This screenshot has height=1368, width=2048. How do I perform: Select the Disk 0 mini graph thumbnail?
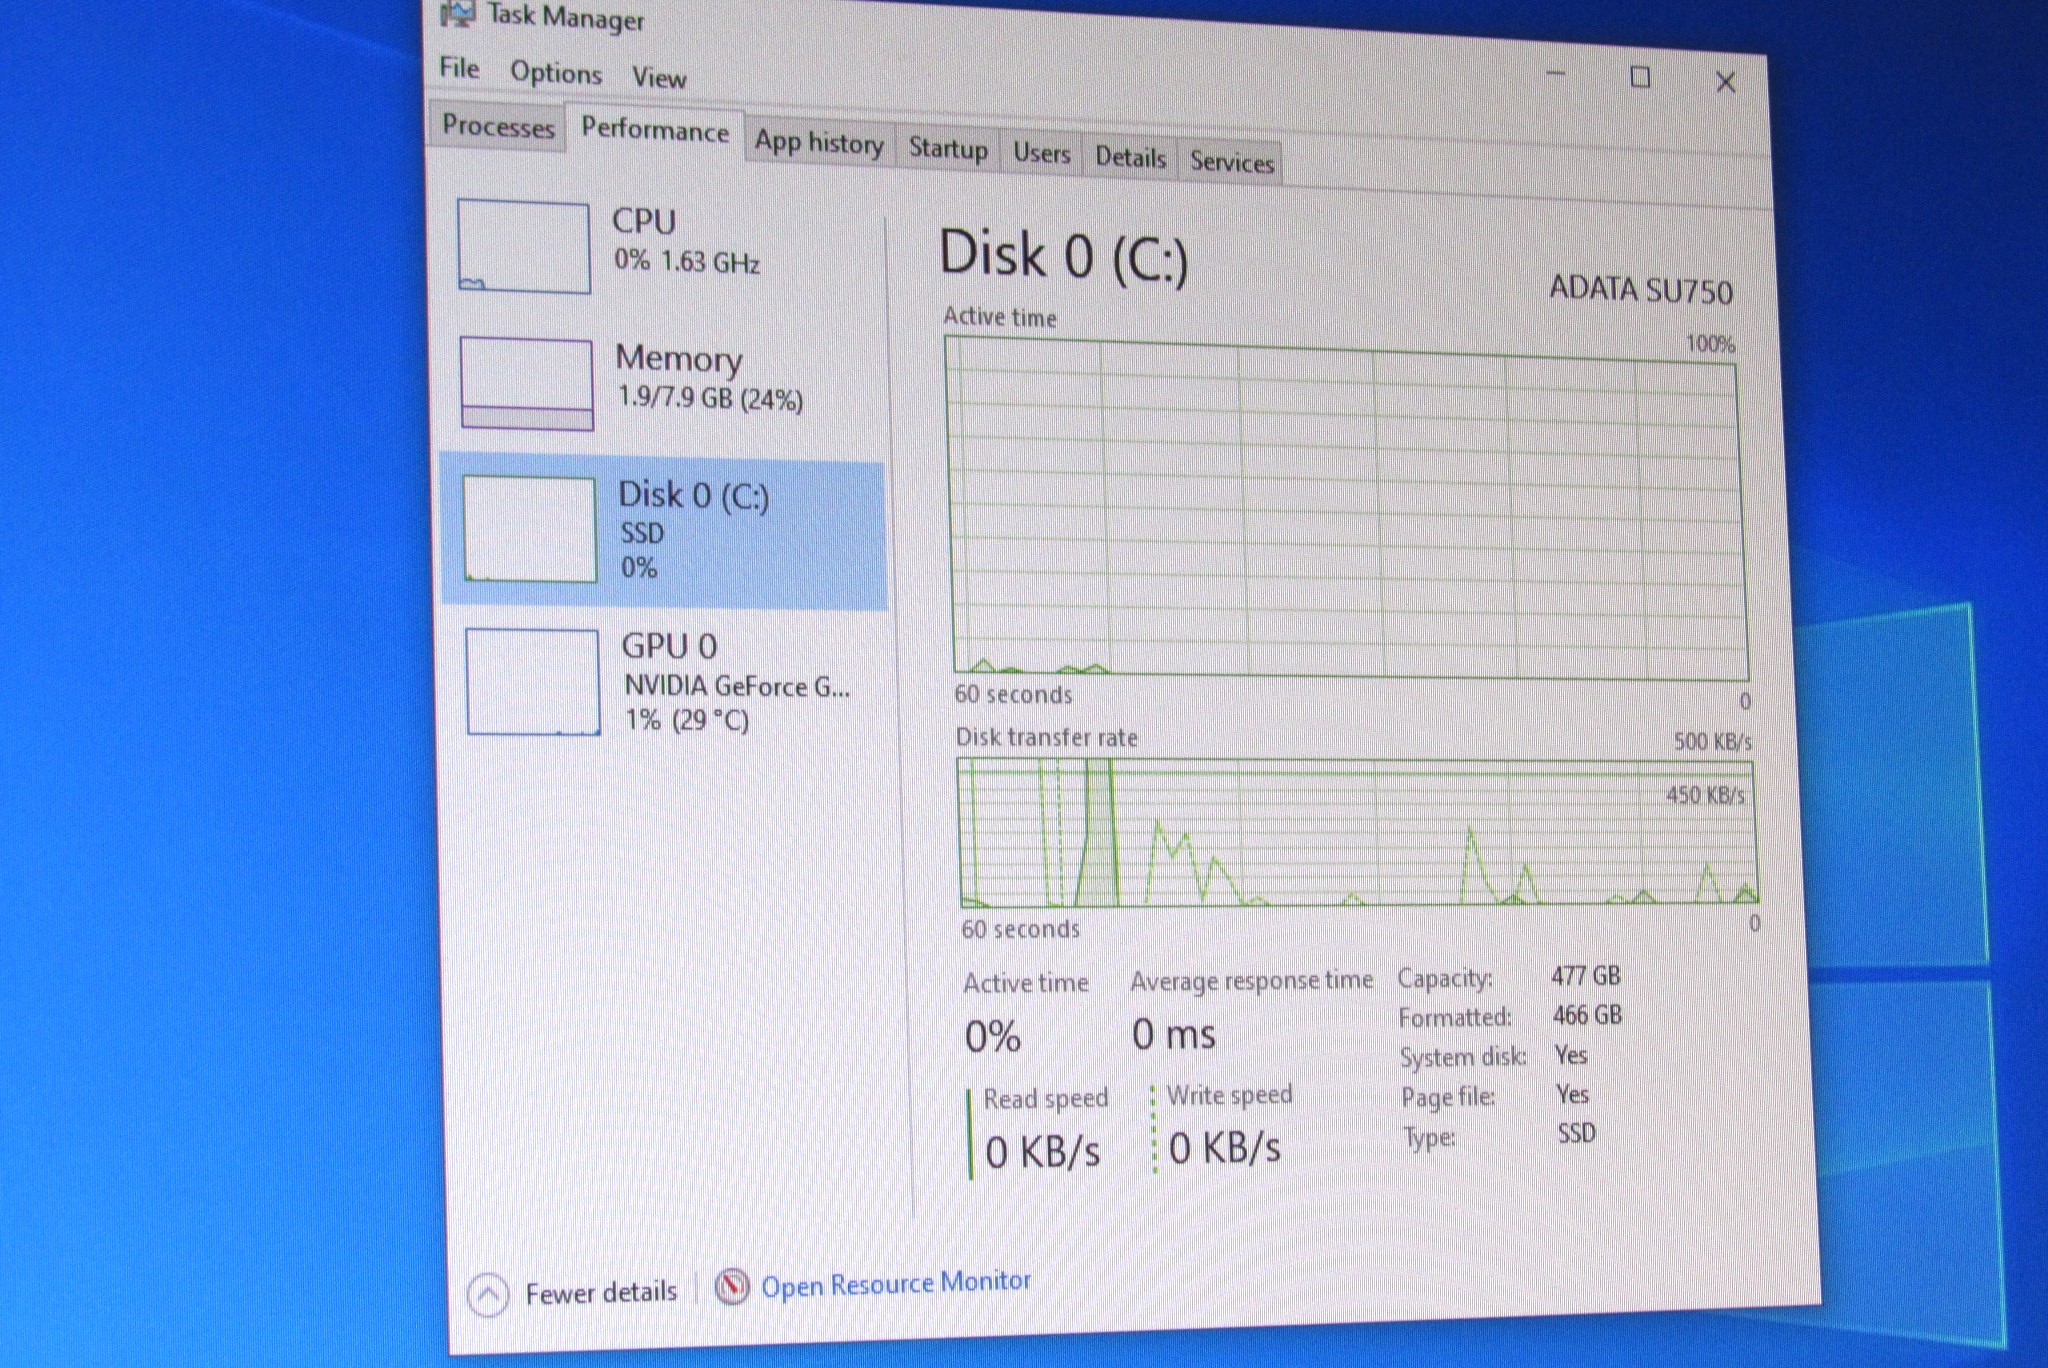[529, 529]
